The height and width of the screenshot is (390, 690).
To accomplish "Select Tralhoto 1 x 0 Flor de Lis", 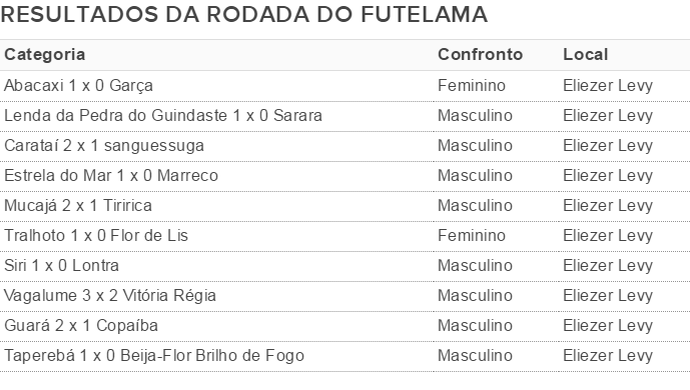I will pos(96,235).
